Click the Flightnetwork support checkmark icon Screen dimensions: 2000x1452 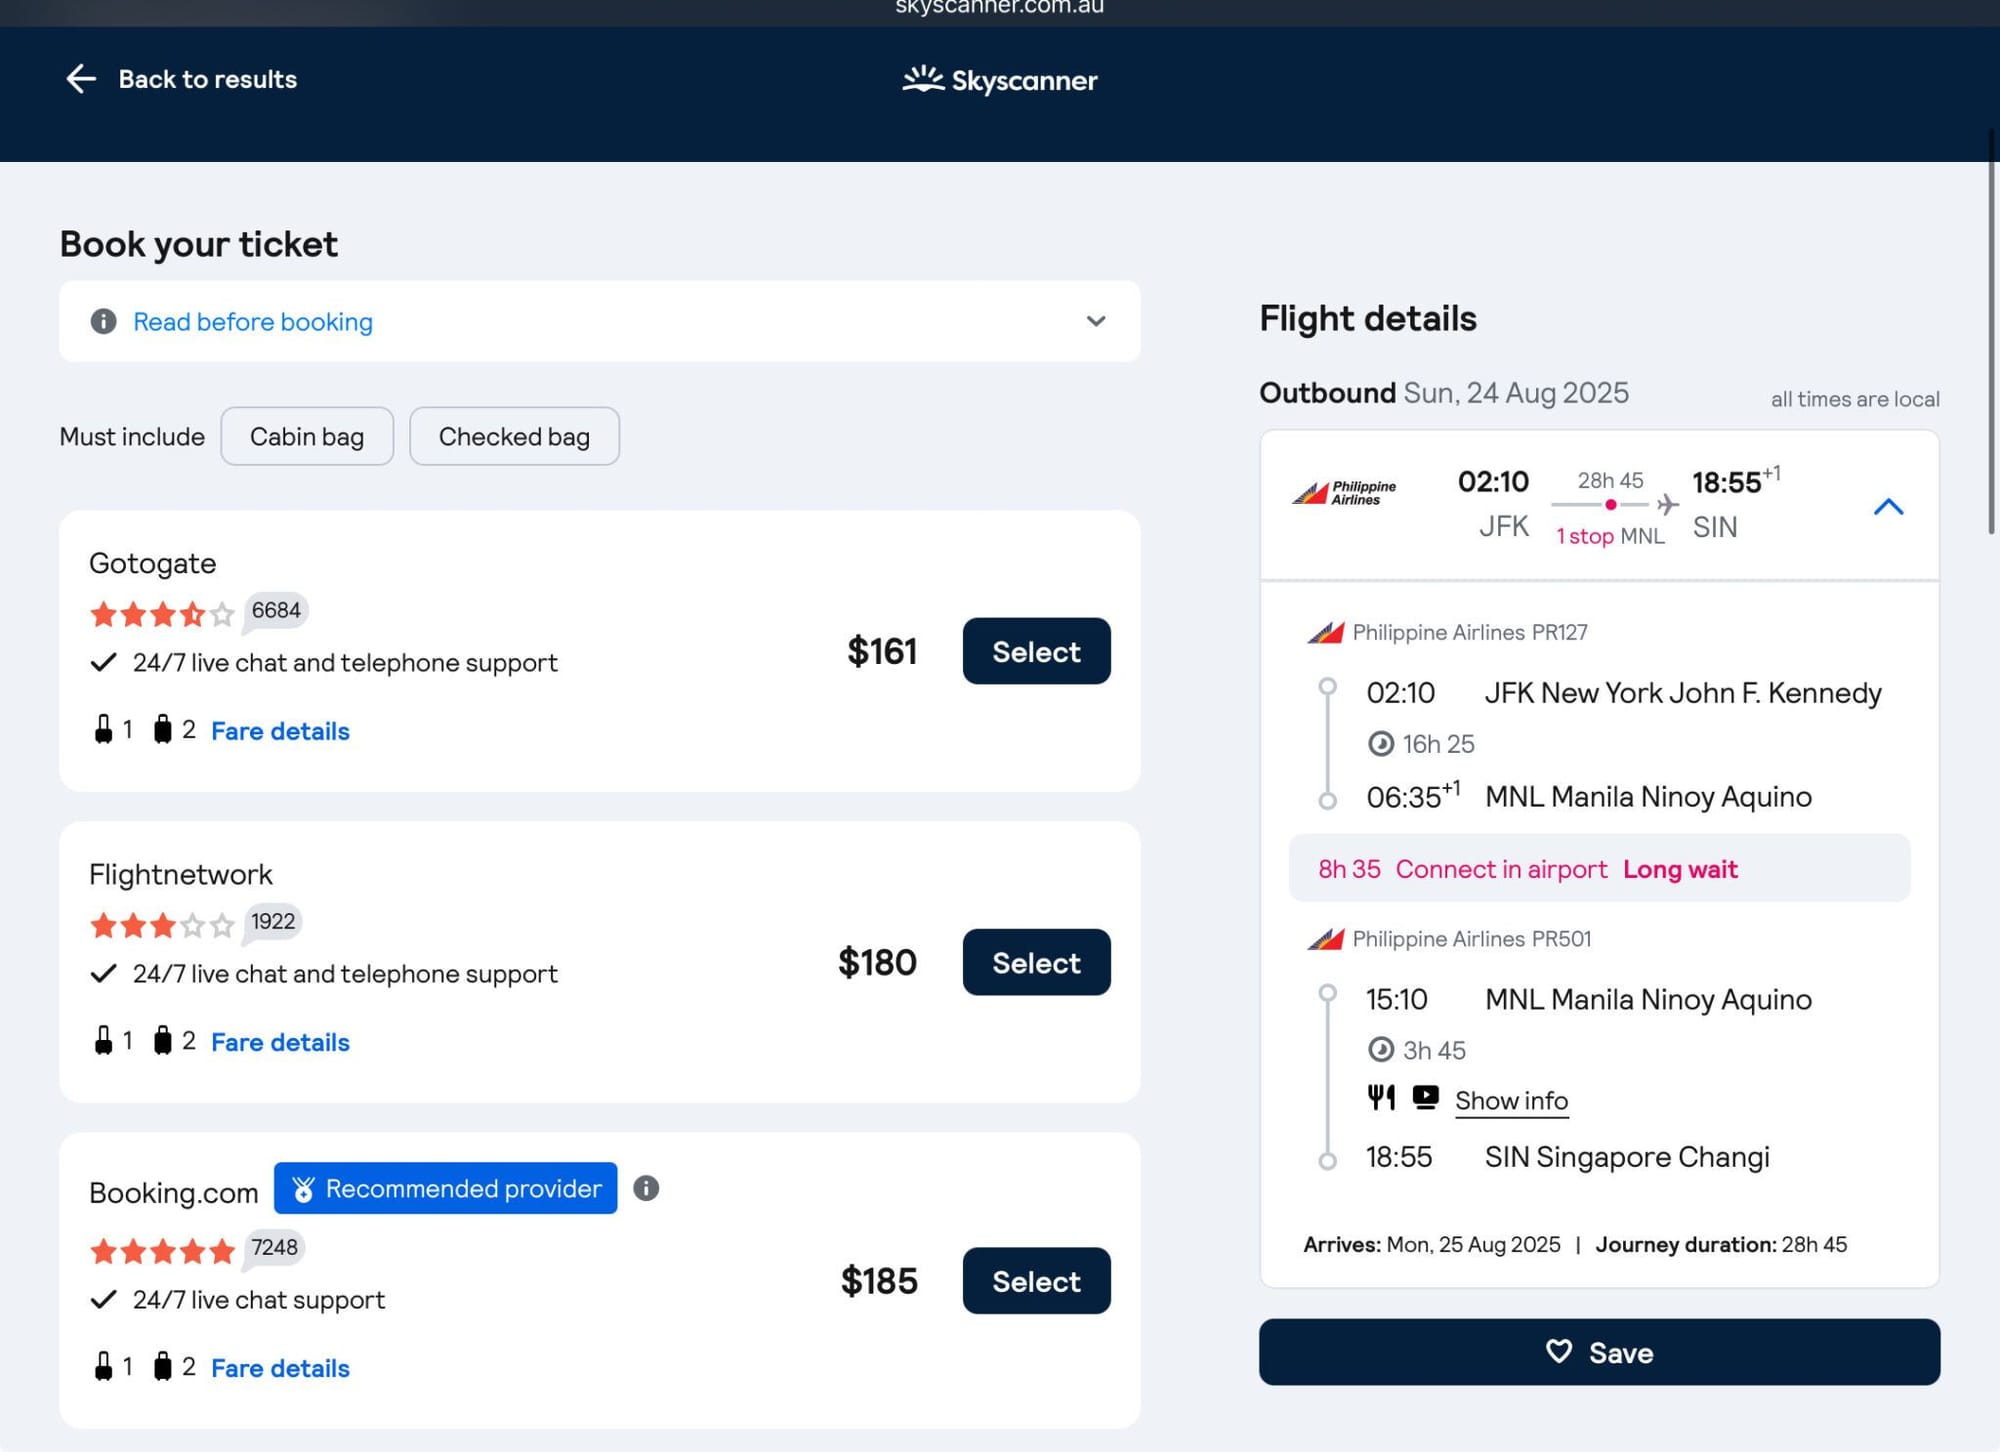[x=103, y=973]
